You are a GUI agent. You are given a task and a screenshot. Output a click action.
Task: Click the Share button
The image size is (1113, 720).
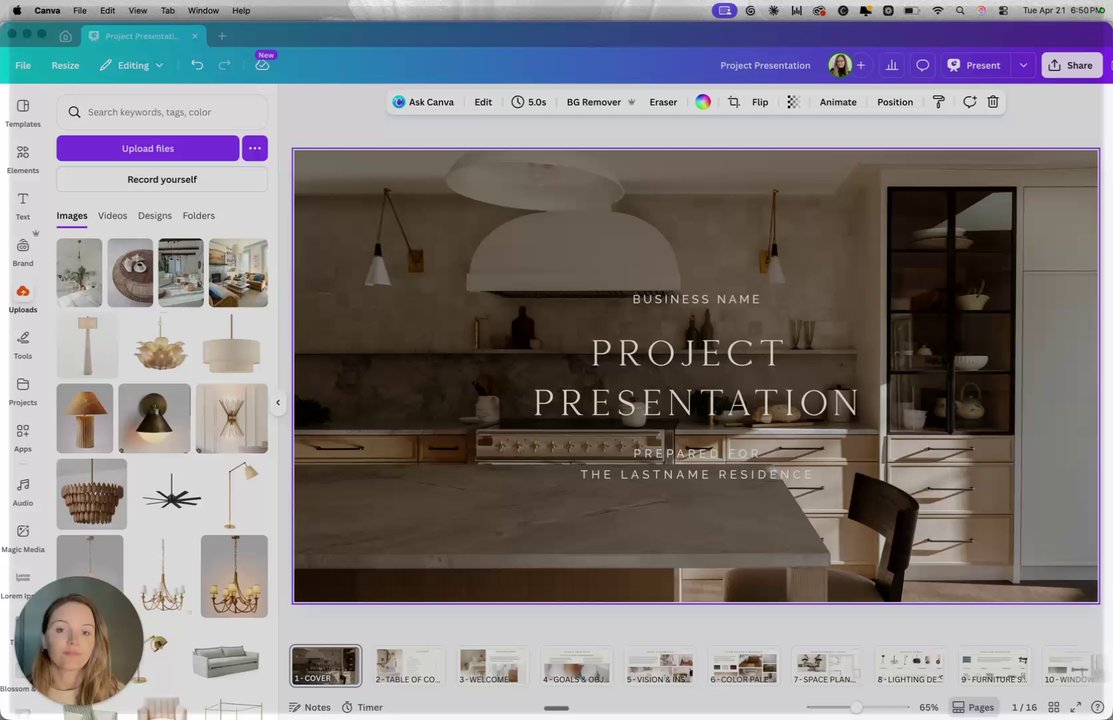click(1071, 65)
